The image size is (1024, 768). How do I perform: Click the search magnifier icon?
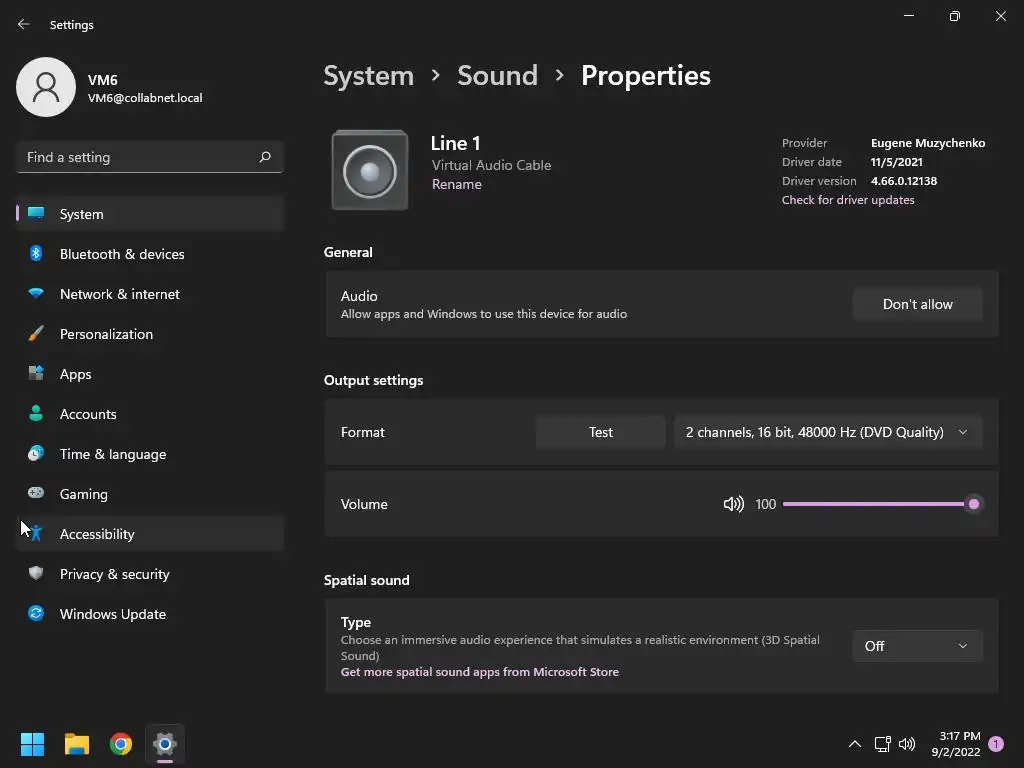point(265,157)
